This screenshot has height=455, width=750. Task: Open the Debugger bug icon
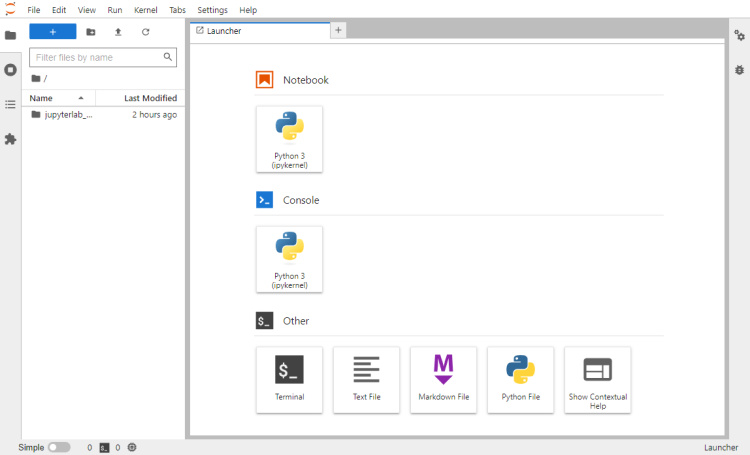click(739, 70)
